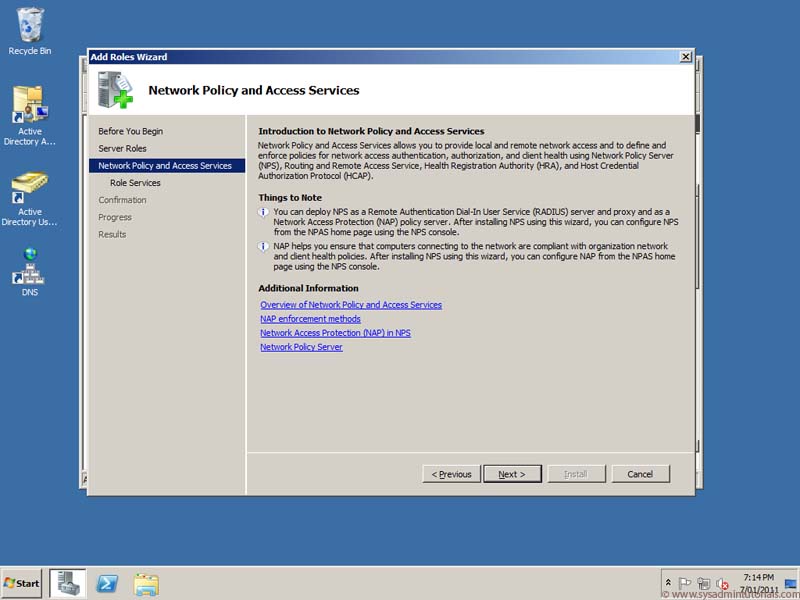
Task: Go to Before You Begin step
Action: 131,131
